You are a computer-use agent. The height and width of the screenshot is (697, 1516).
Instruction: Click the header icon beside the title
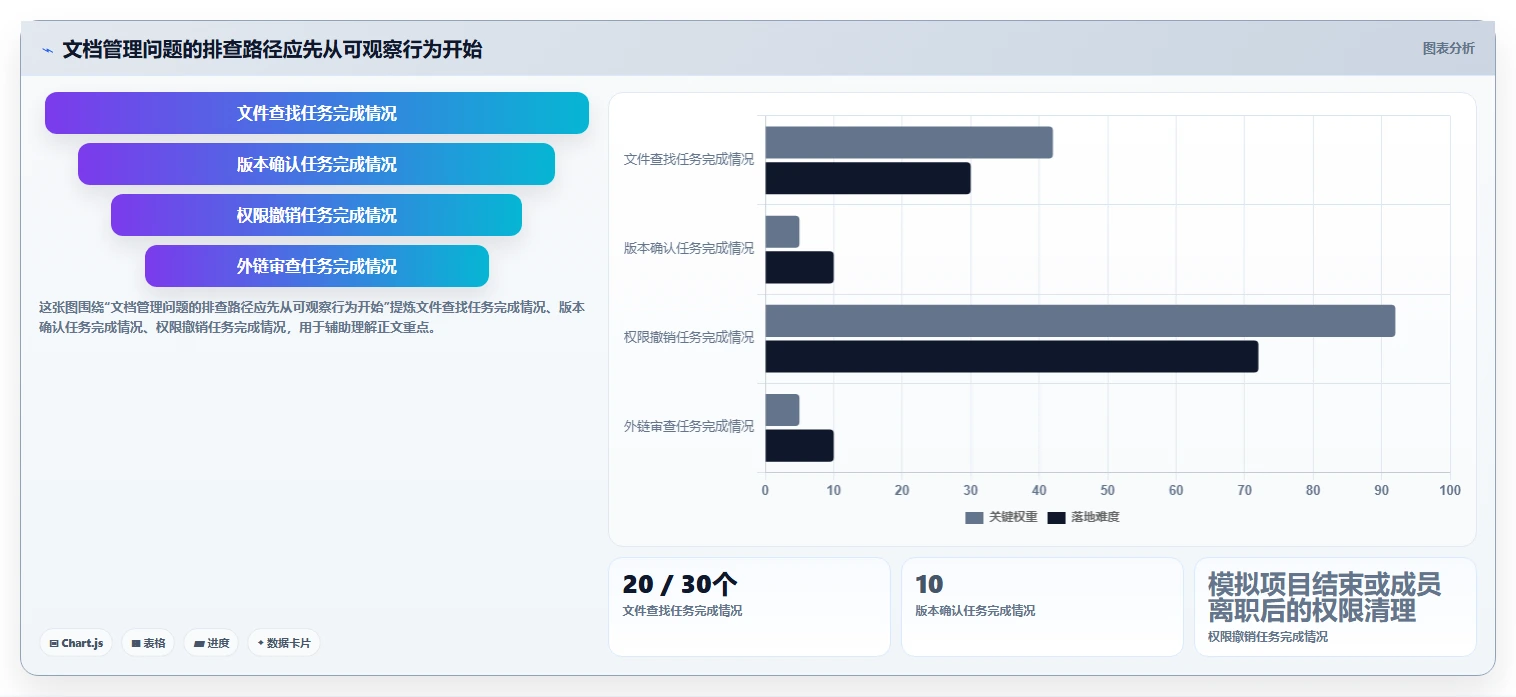47,50
